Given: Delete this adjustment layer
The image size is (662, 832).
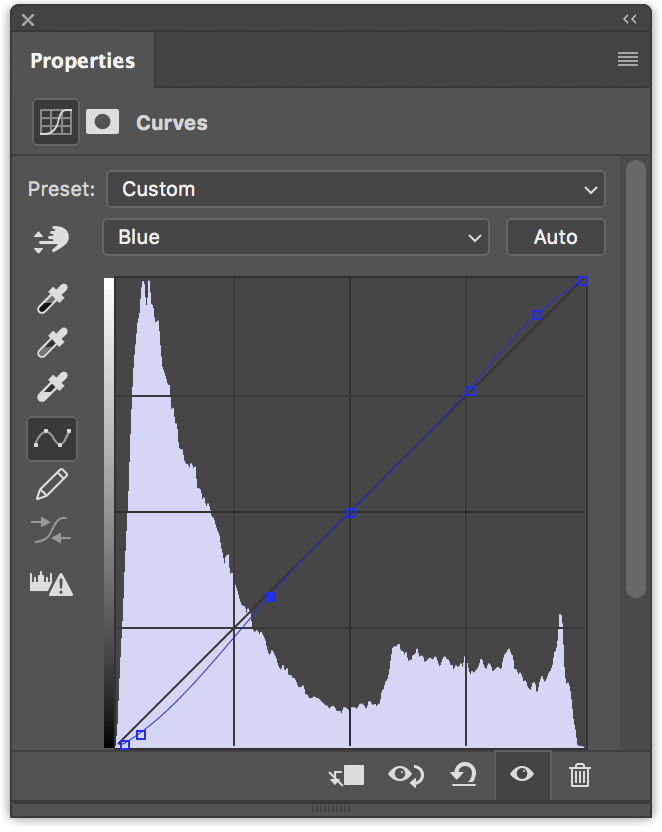Looking at the screenshot, I should [x=580, y=775].
